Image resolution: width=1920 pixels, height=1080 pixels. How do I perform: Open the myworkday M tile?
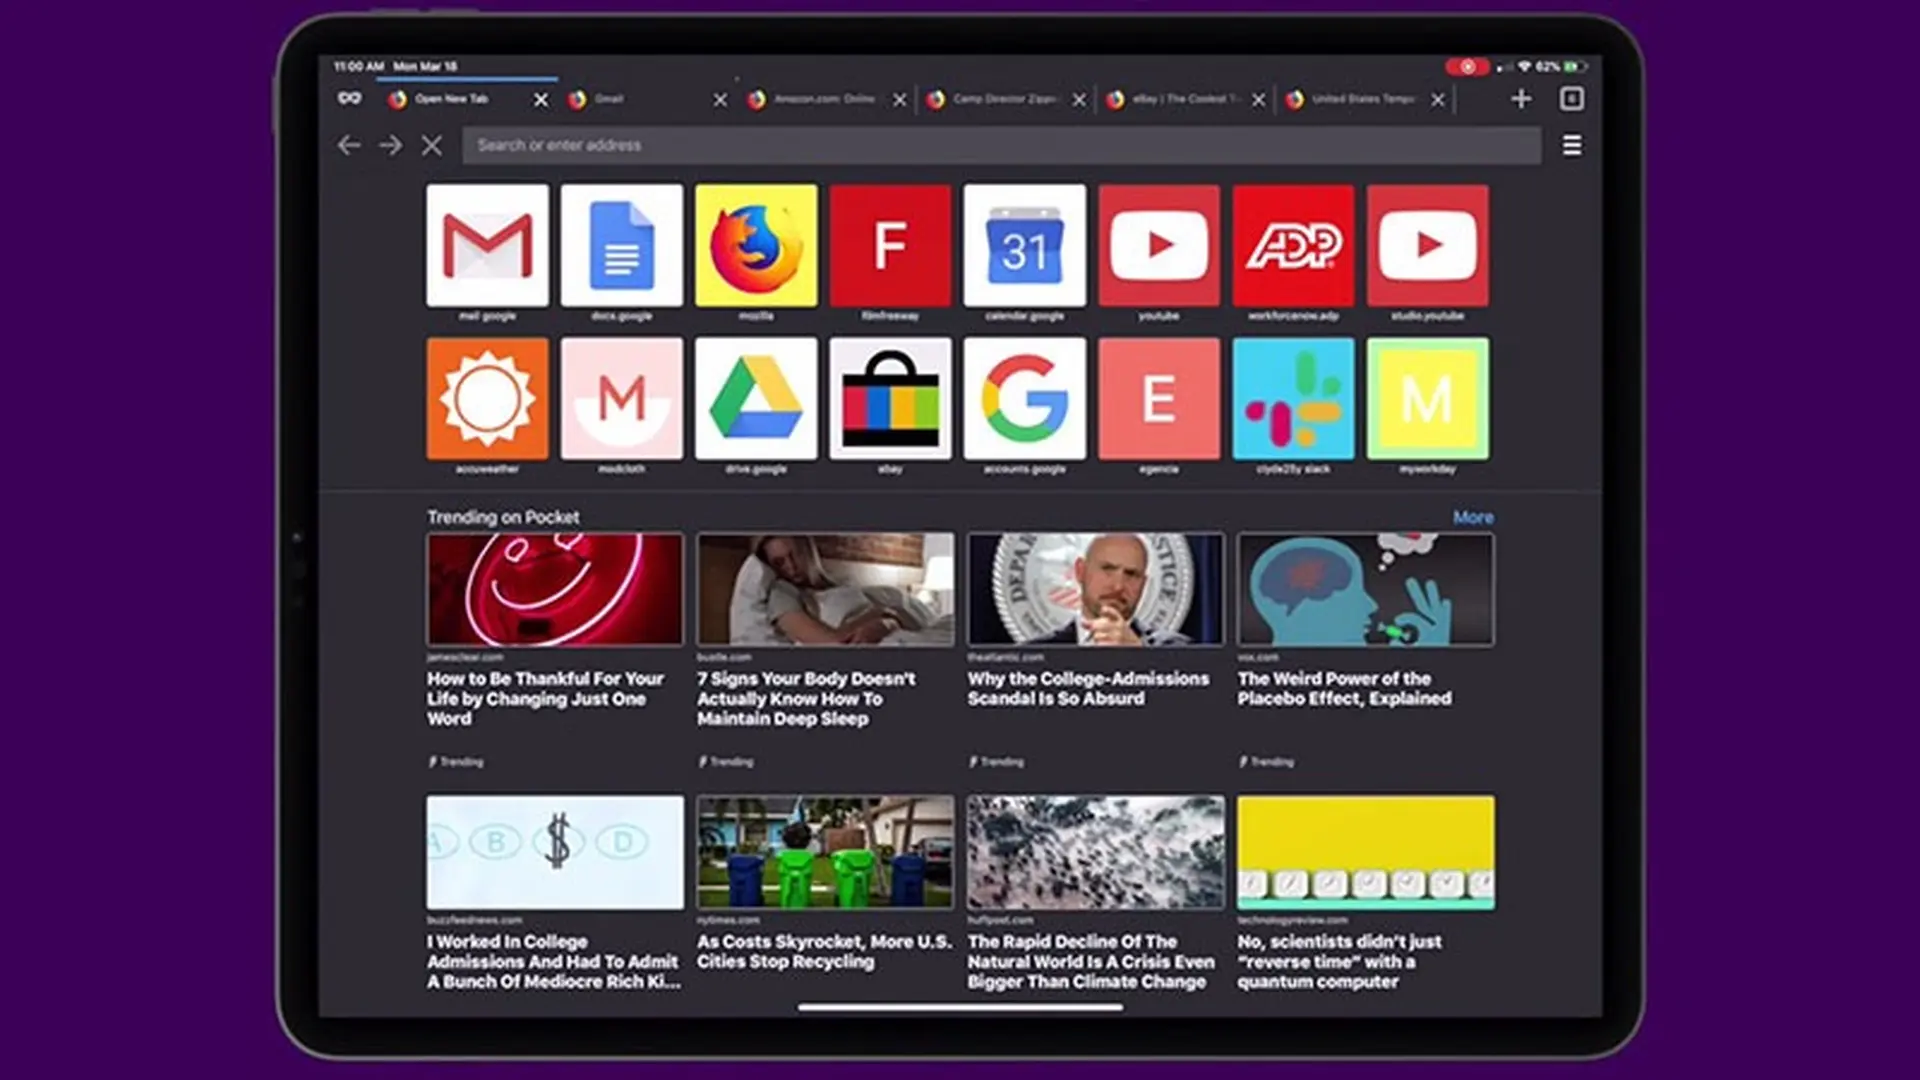[x=1428, y=398]
